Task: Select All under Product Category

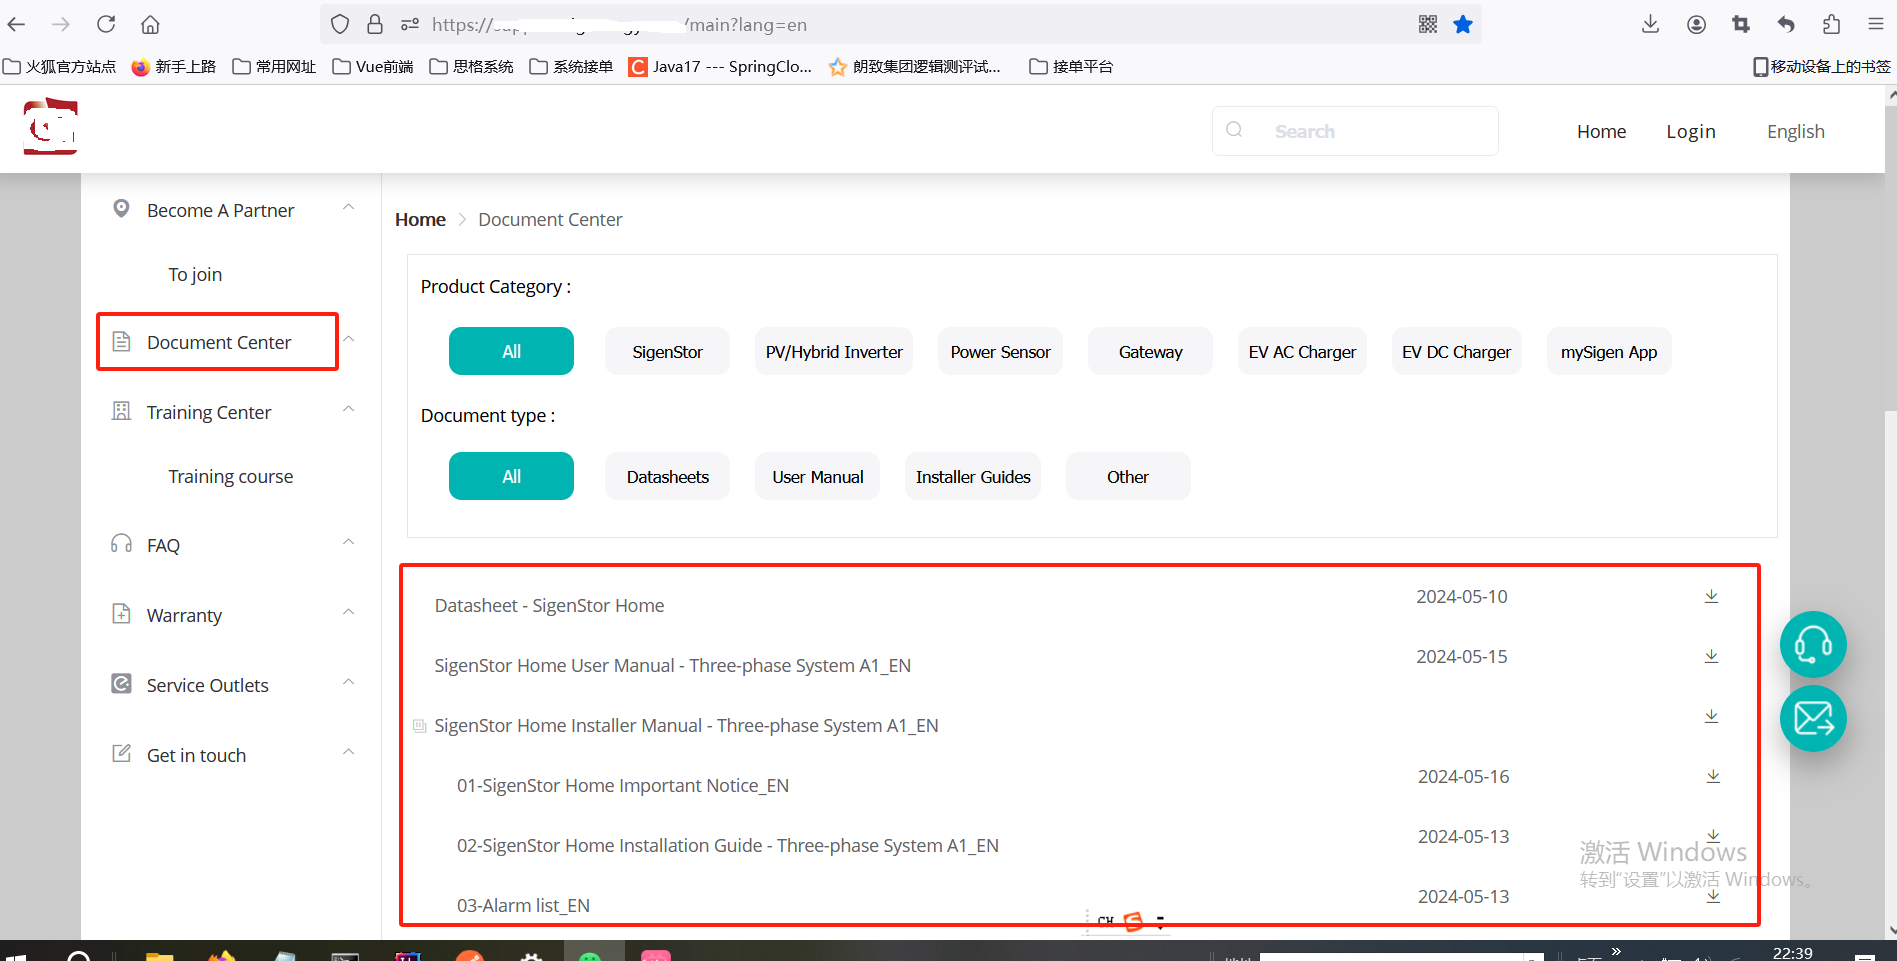Action: tap(511, 351)
